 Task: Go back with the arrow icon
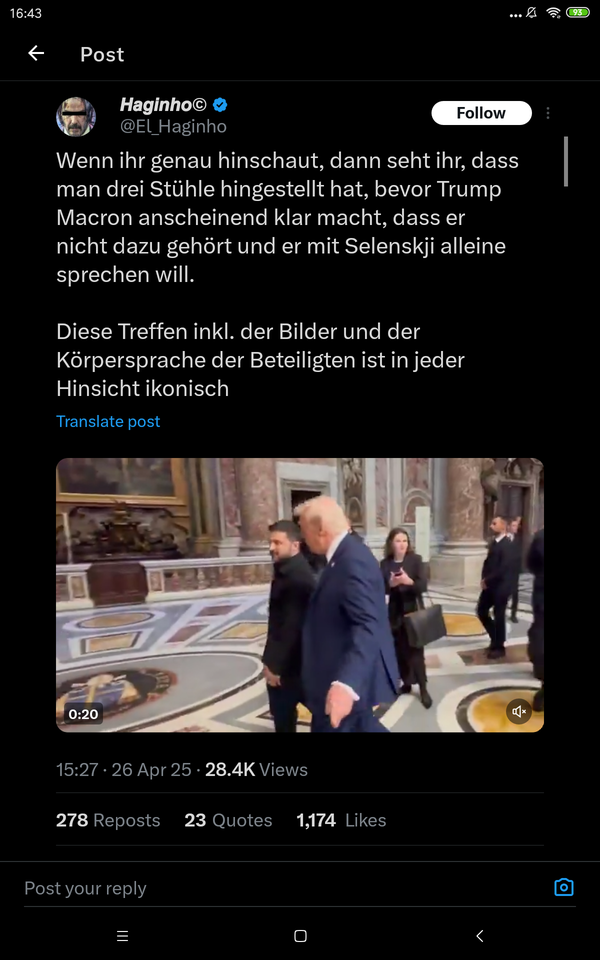pyautogui.click(x=36, y=54)
